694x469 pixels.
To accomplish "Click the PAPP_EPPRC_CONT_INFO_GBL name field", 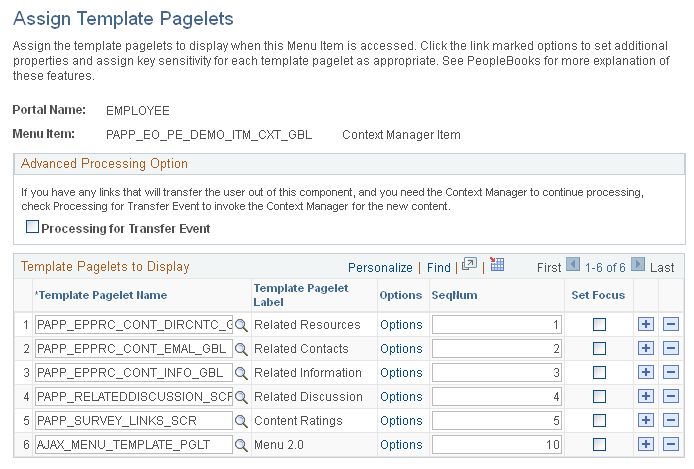I will [x=134, y=373].
